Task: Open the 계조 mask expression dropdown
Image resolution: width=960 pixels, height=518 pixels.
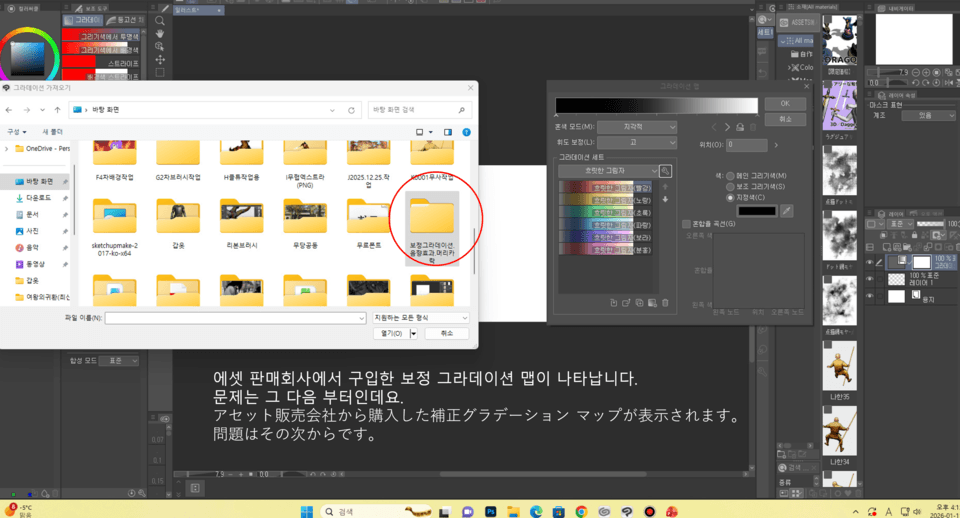Action: 928,116
